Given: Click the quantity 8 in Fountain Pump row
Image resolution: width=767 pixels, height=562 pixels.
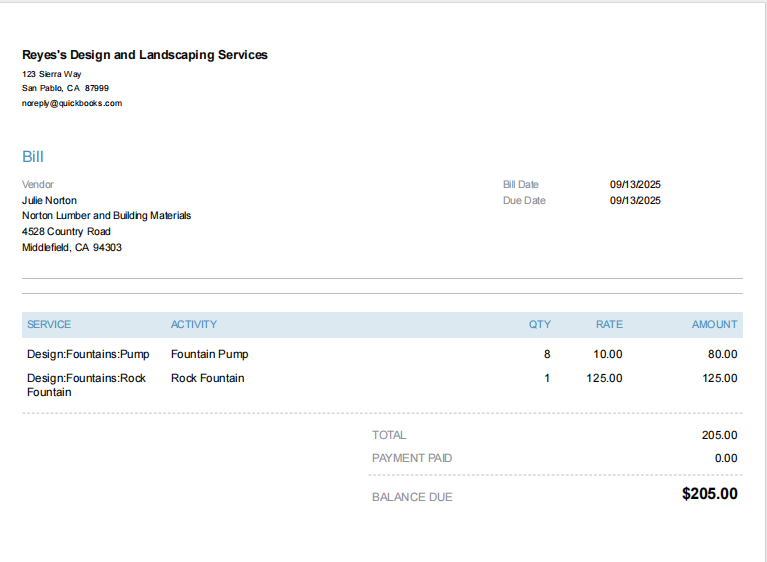Looking at the screenshot, I should (x=547, y=354).
